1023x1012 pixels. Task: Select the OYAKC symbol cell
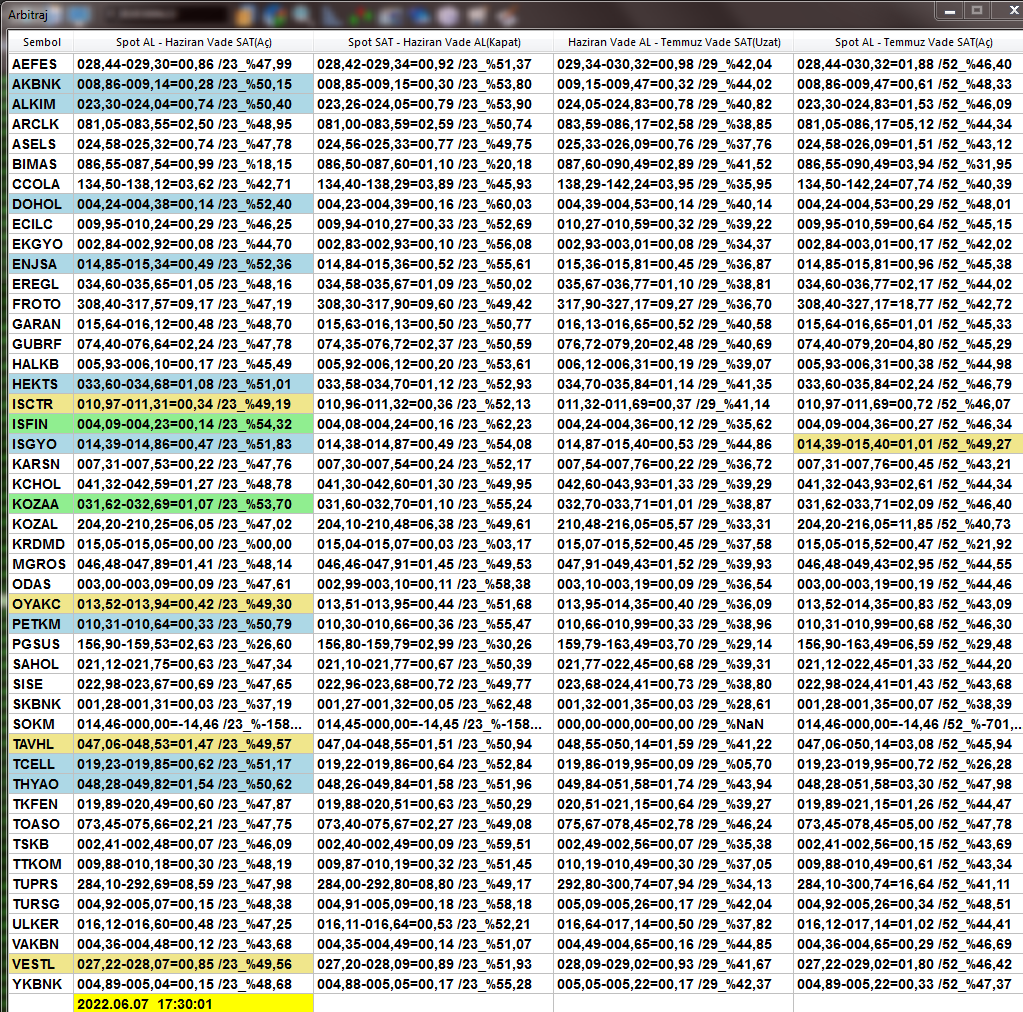pyautogui.click(x=41, y=604)
